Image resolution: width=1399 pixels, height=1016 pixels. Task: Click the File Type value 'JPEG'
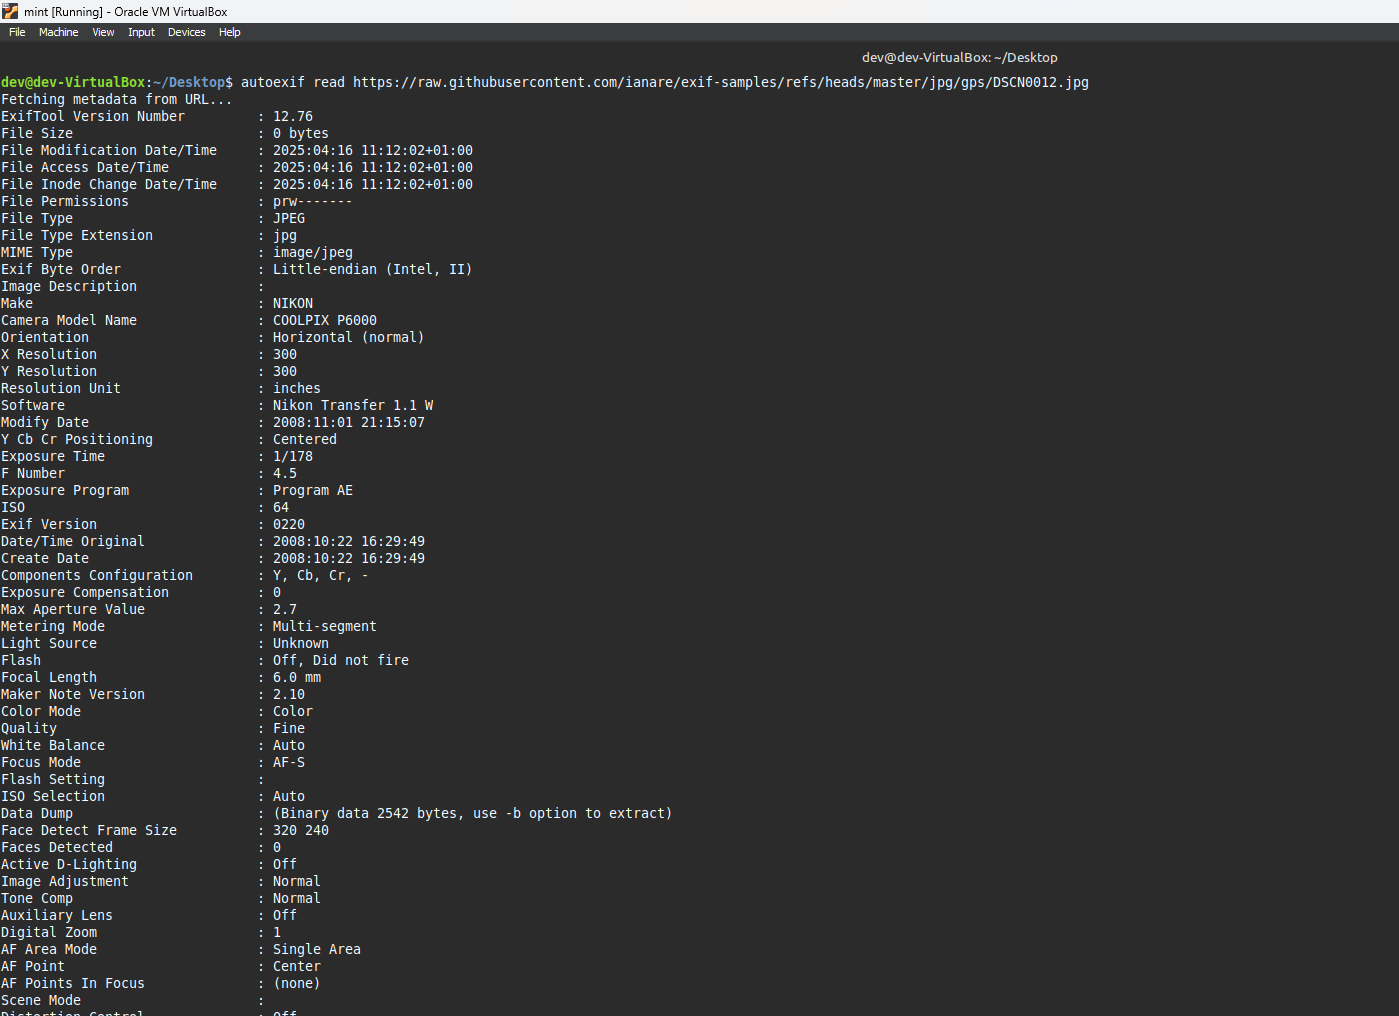(289, 218)
